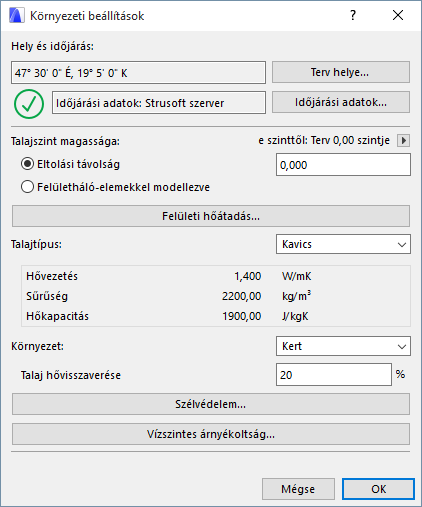Click the Hőkapacitás value 1900,00
The height and width of the screenshot is (507, 422).
click(242, 316)
